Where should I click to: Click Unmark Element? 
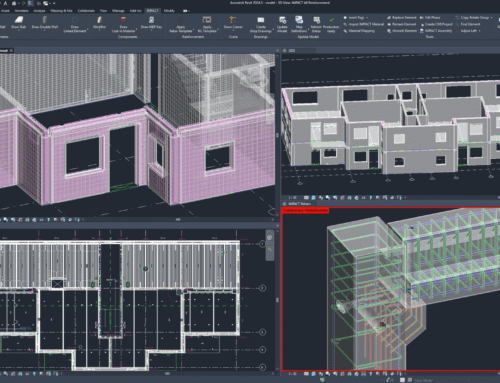tap(402, 31)
